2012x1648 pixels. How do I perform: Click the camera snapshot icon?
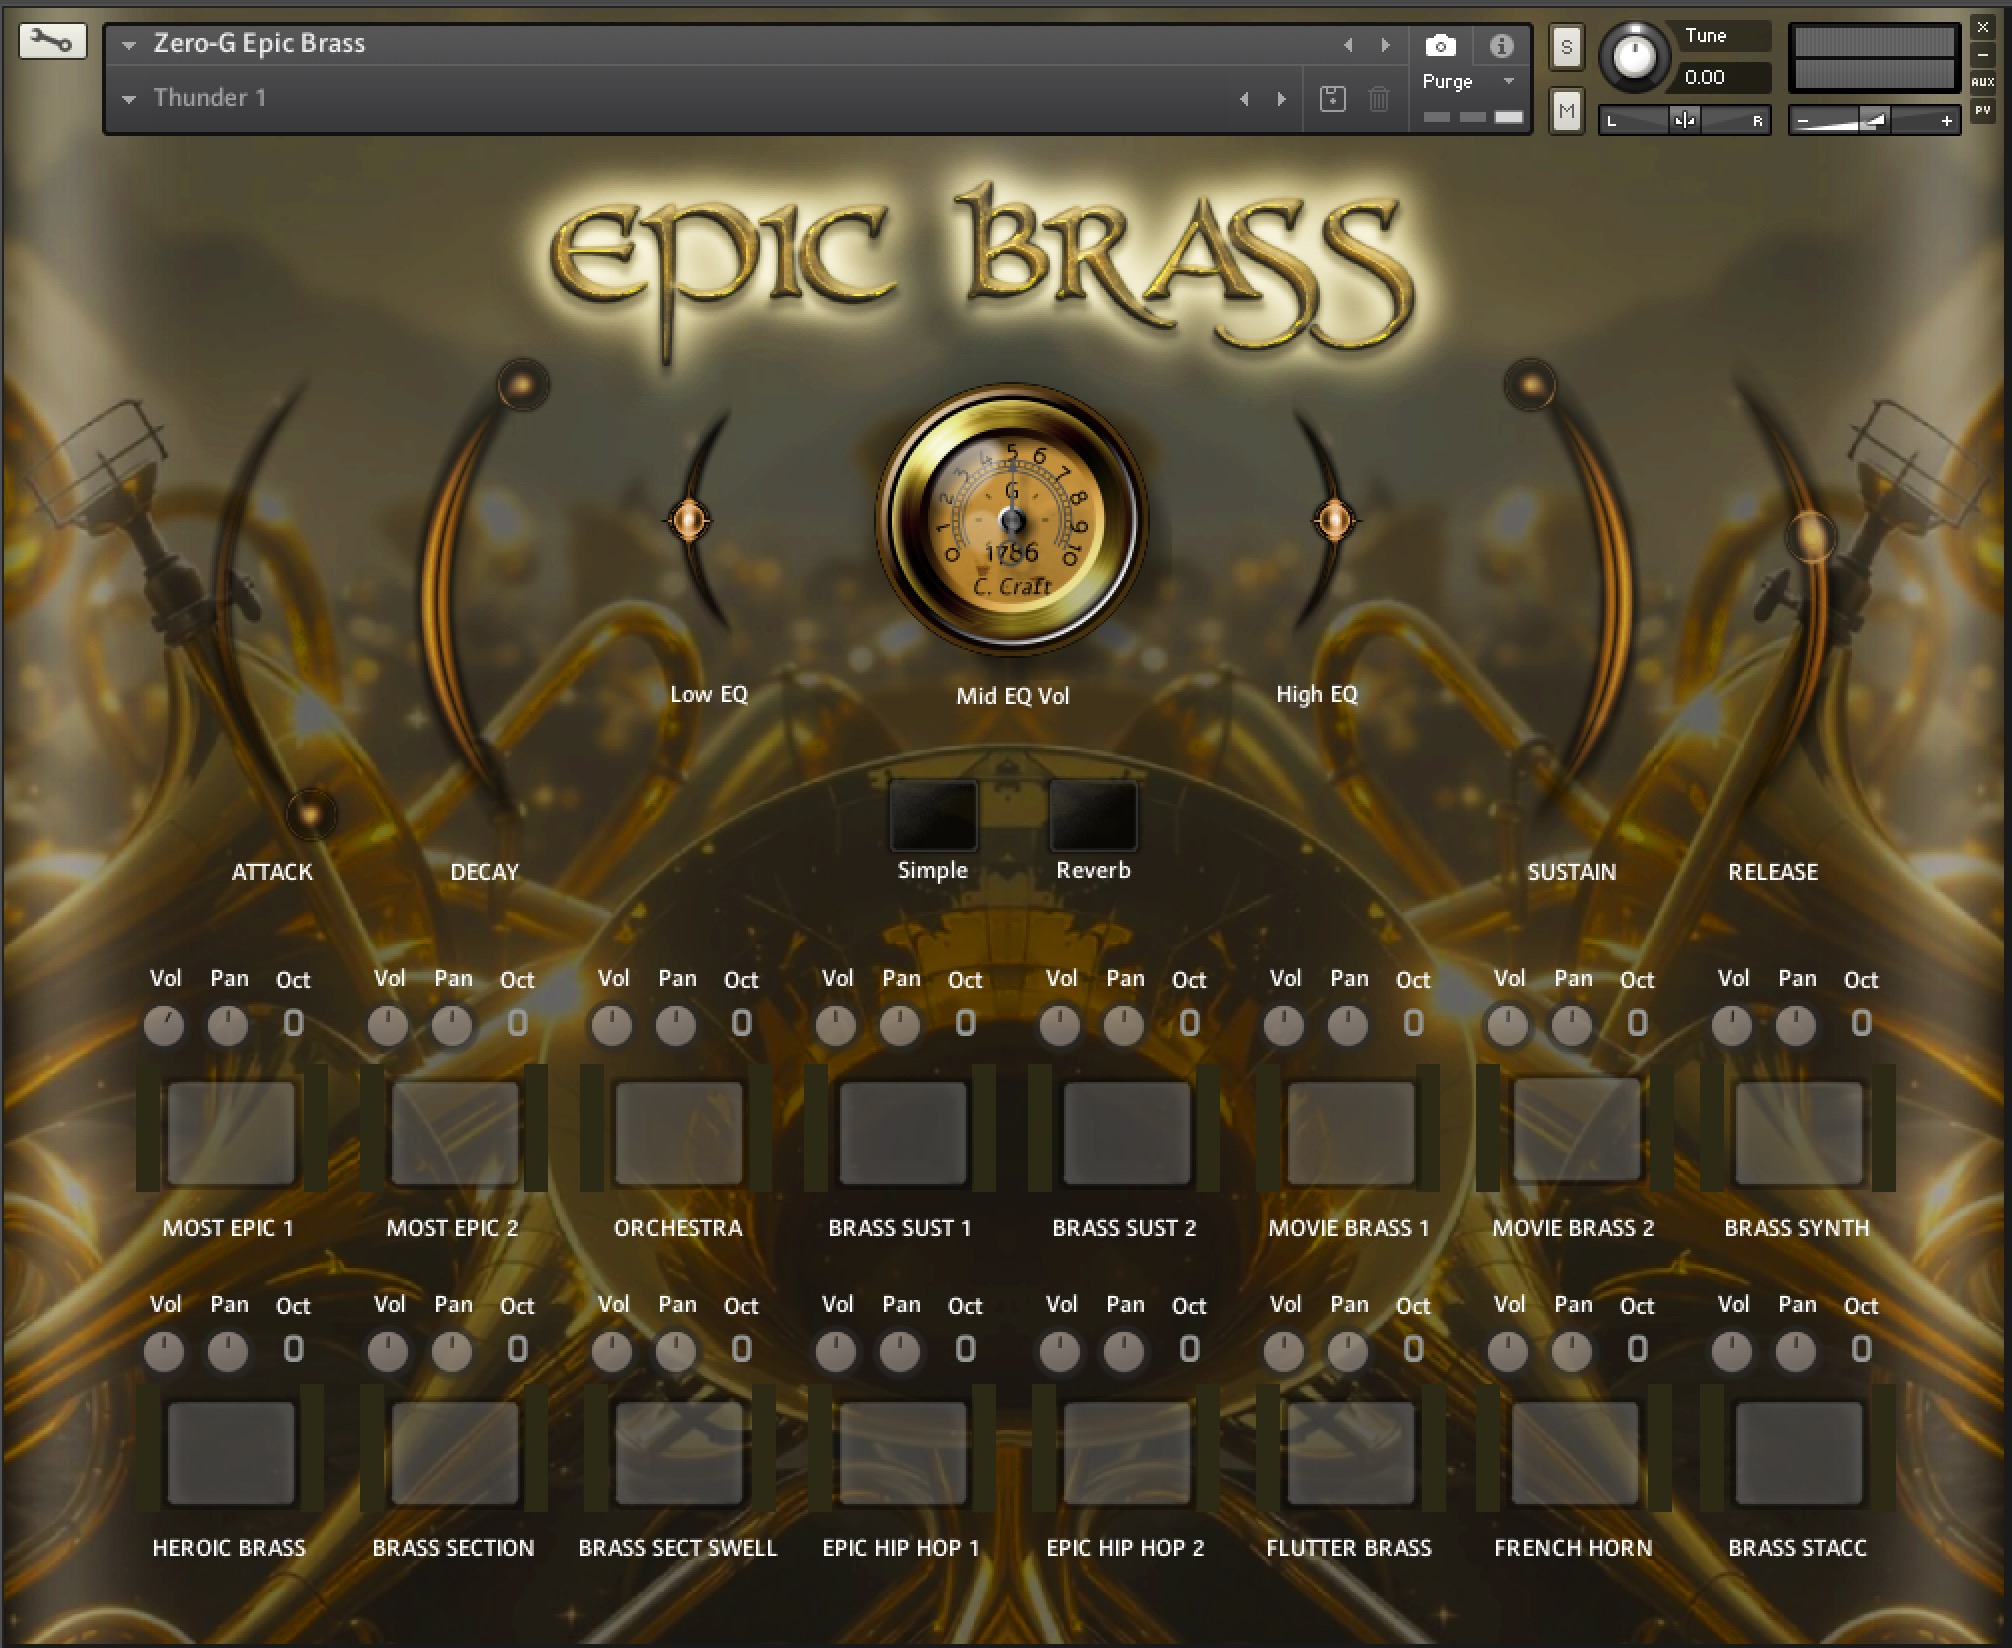tap(1440, 45)
